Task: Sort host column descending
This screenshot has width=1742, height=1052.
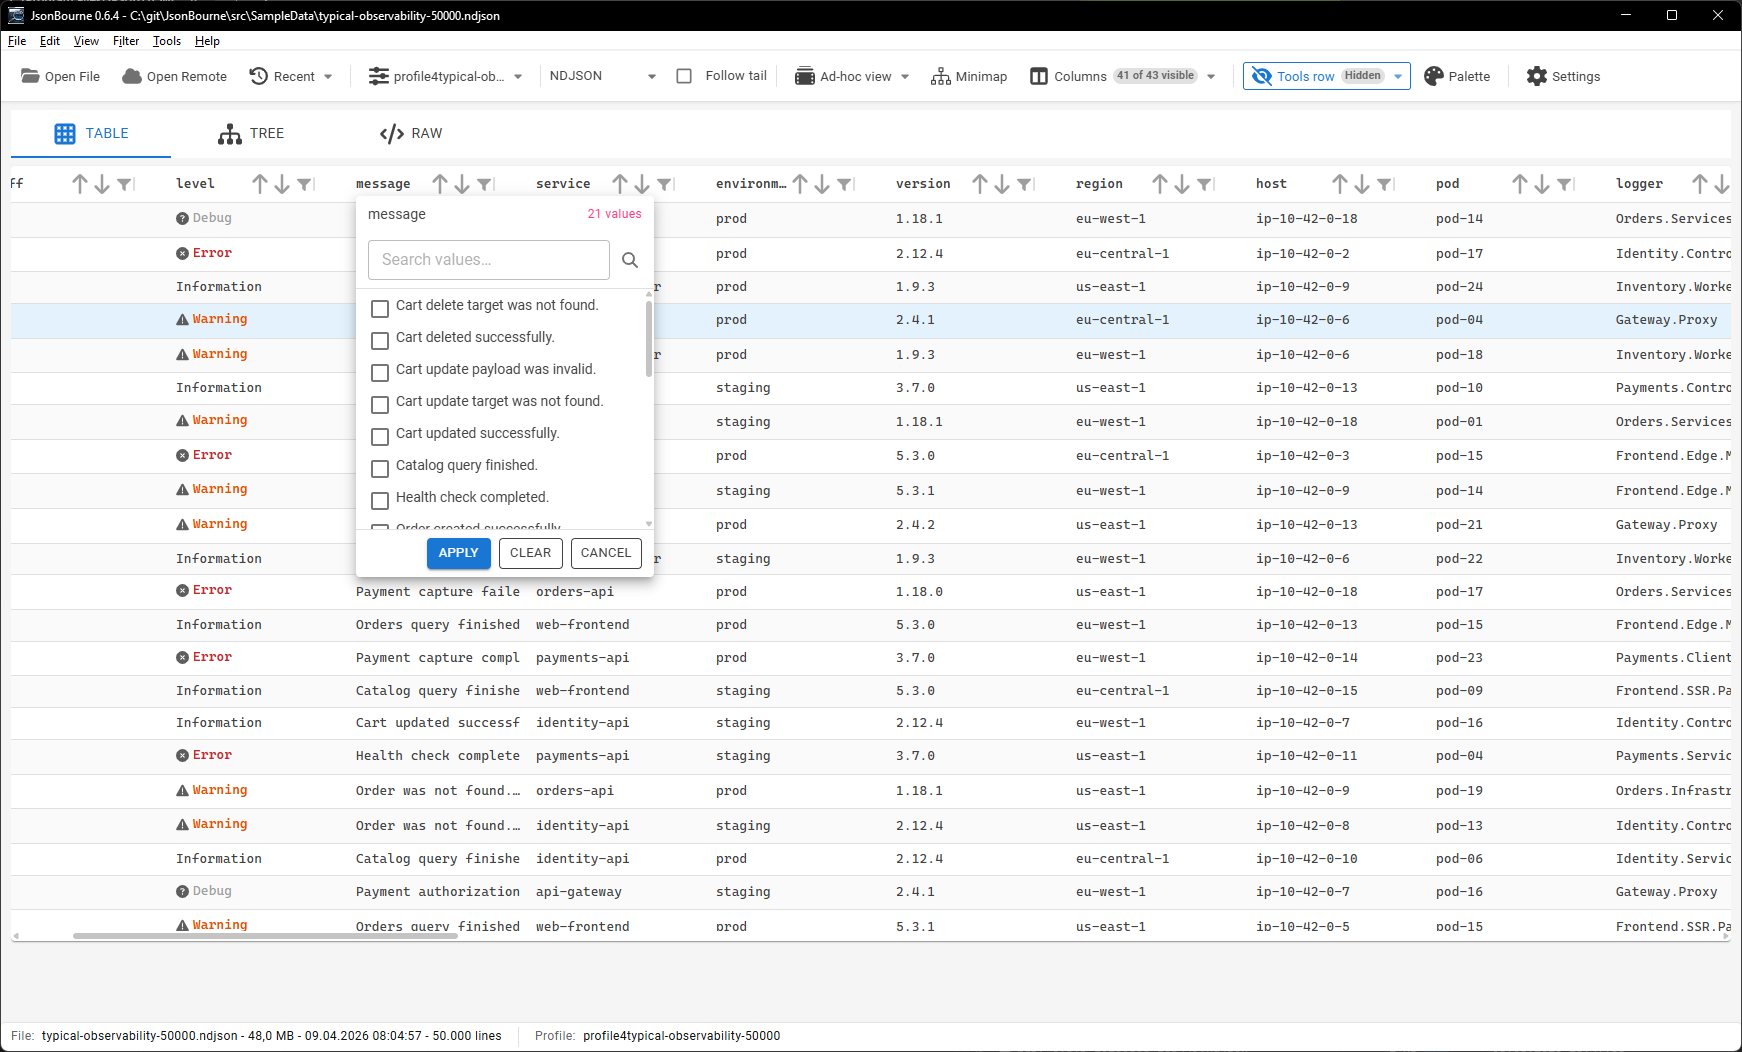Action: [x=1362, y=184]
